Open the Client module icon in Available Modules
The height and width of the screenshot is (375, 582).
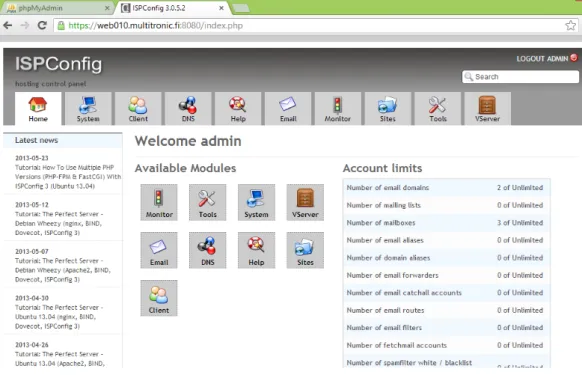(x=159, y=298)
